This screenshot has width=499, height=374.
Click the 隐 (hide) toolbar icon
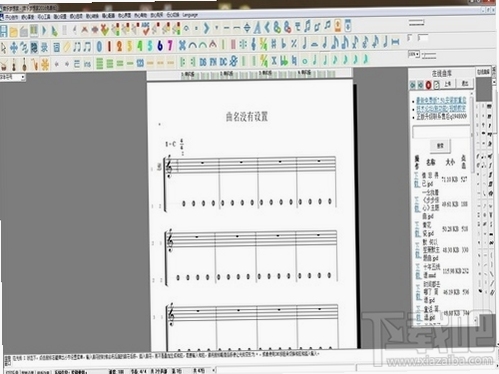(x=34, y=48)
